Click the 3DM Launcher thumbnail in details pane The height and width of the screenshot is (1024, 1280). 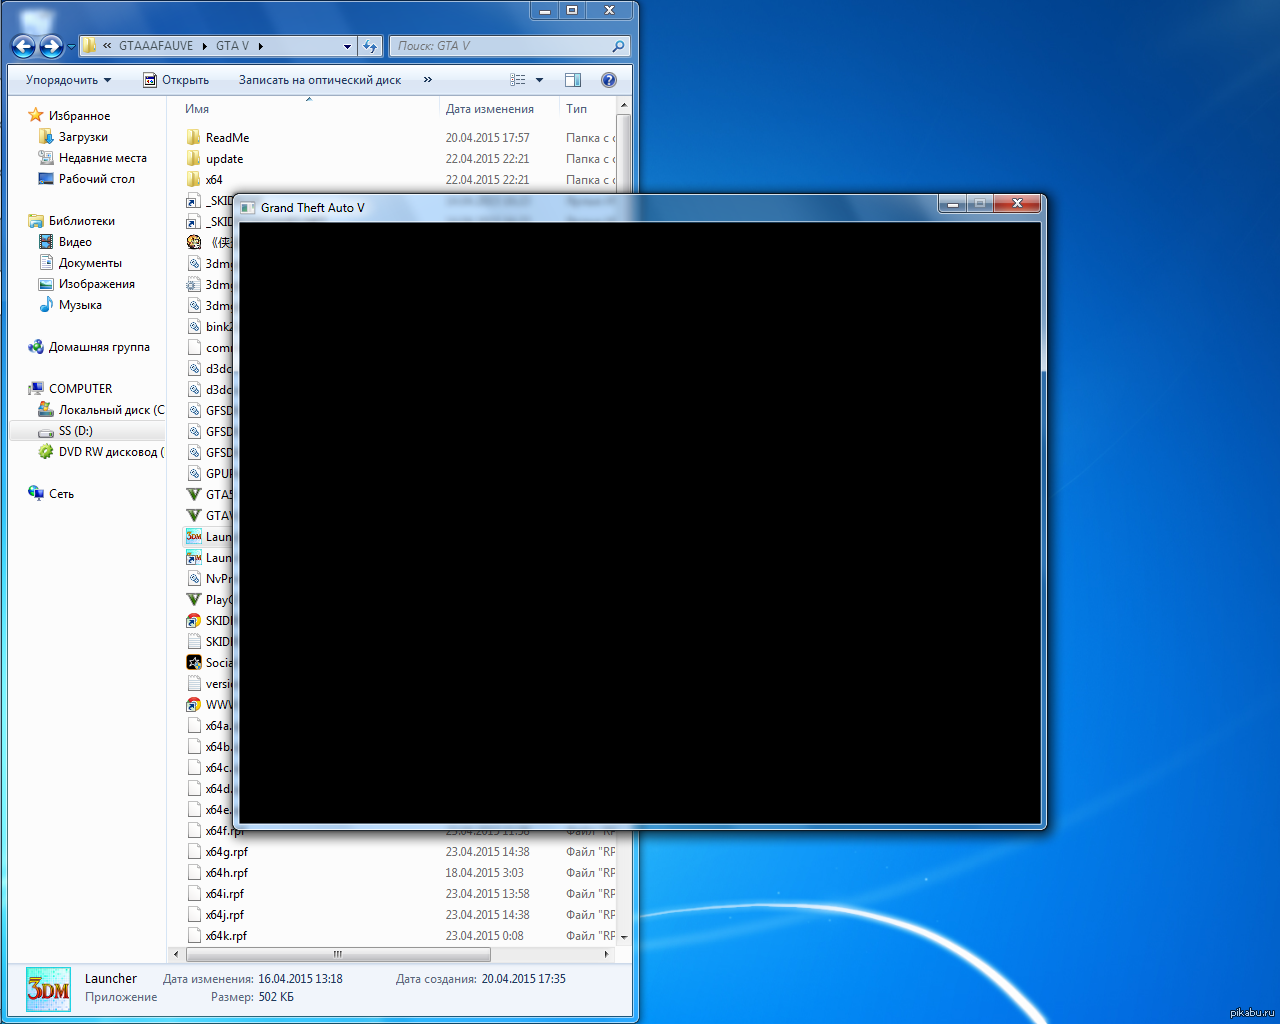pyautogui.click(x=48, y=989)
